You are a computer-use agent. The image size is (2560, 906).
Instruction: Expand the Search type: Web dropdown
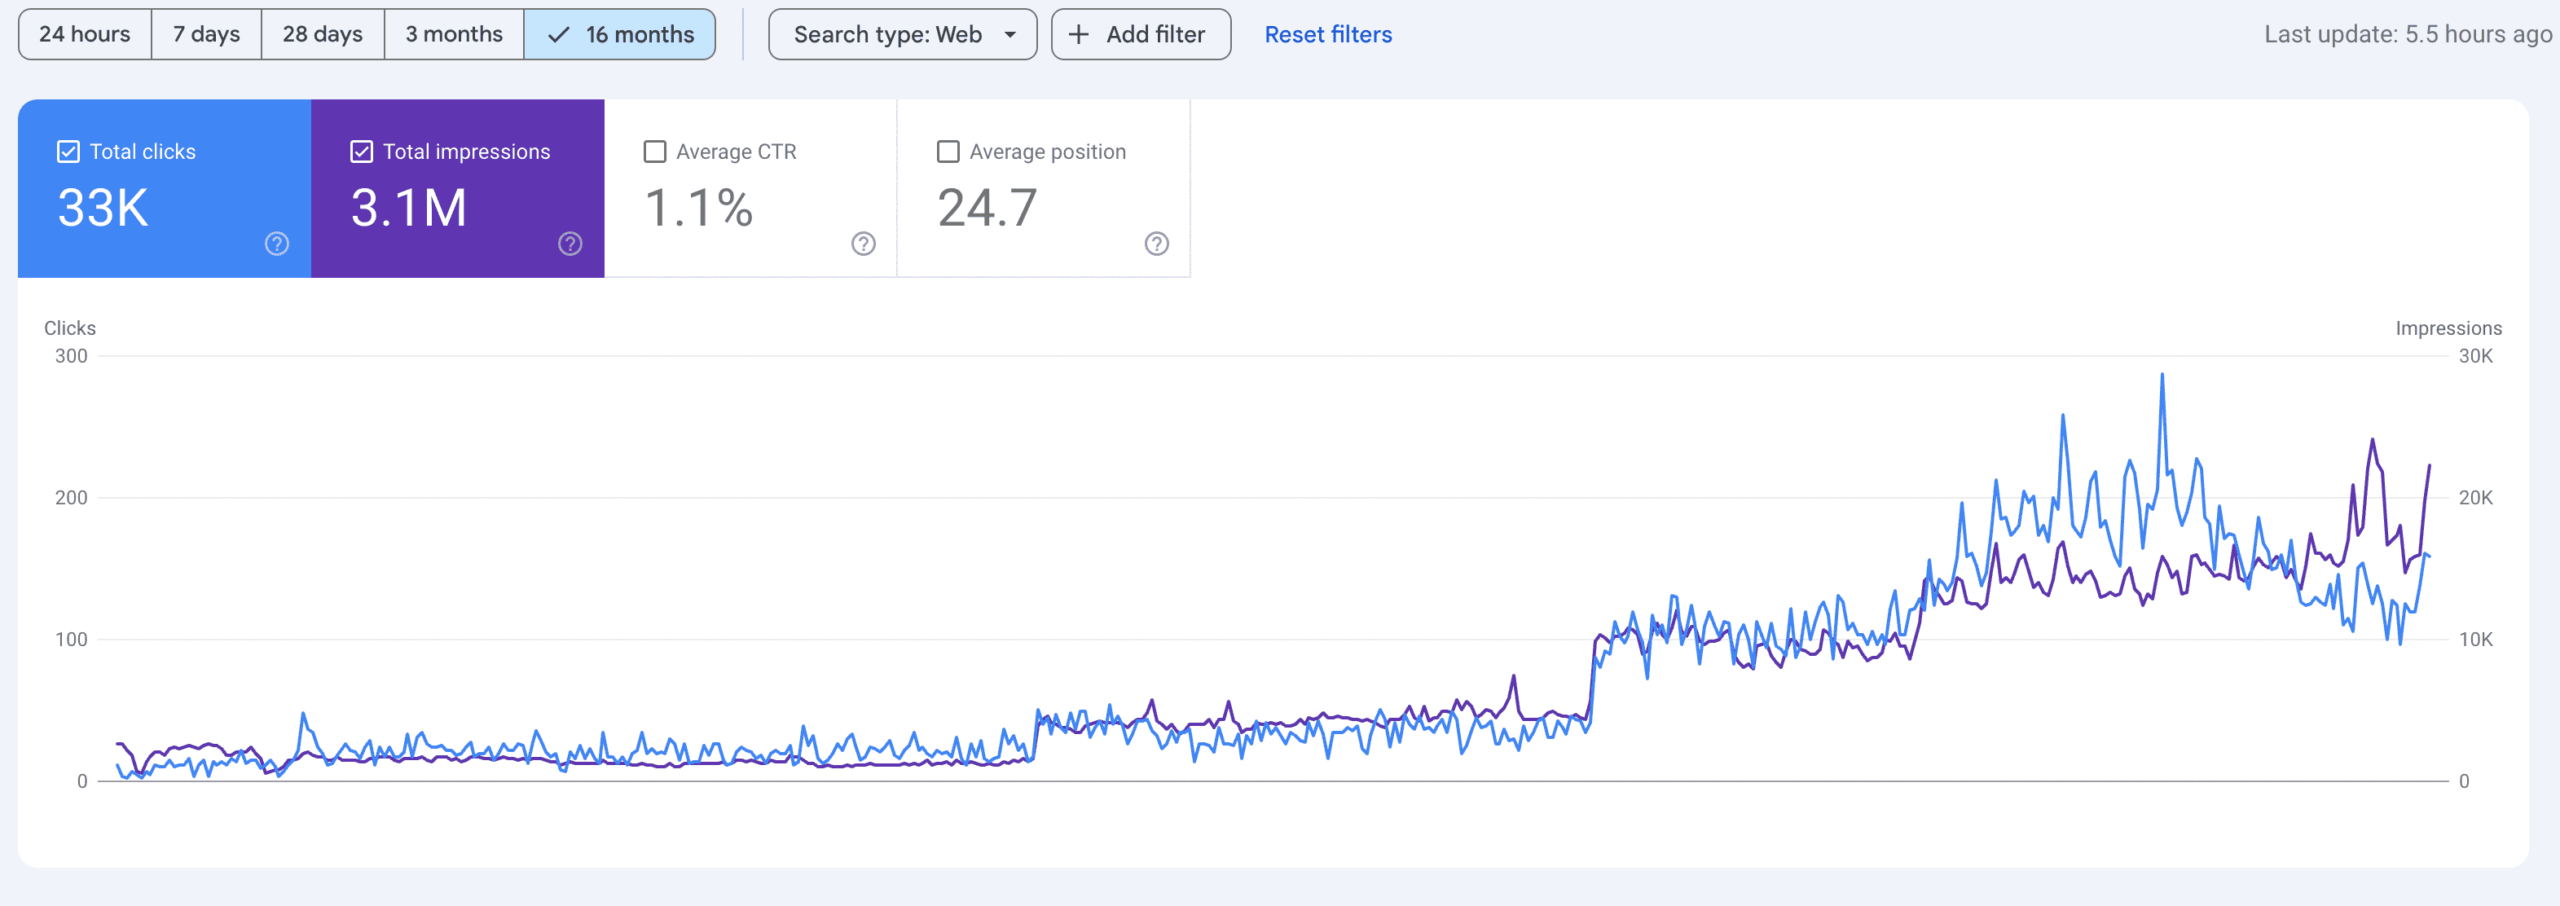(887, 35)
